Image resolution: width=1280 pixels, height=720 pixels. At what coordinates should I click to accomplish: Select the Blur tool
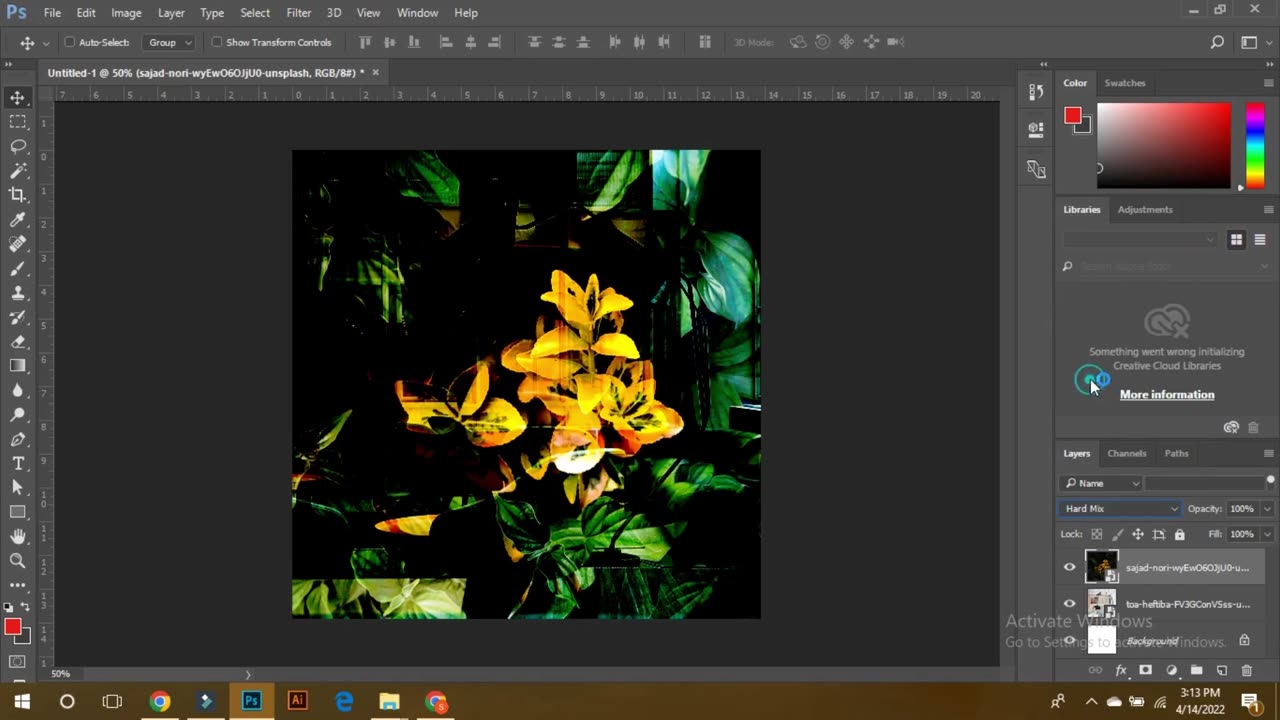pyautogui.click(x=18, y=390)
